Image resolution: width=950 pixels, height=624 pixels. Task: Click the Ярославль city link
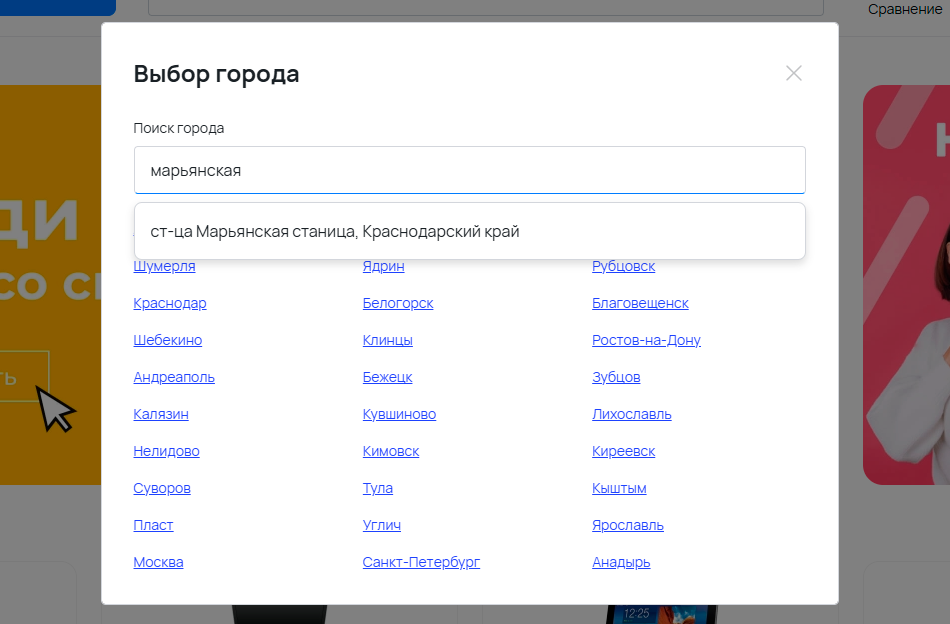point(628,525)
